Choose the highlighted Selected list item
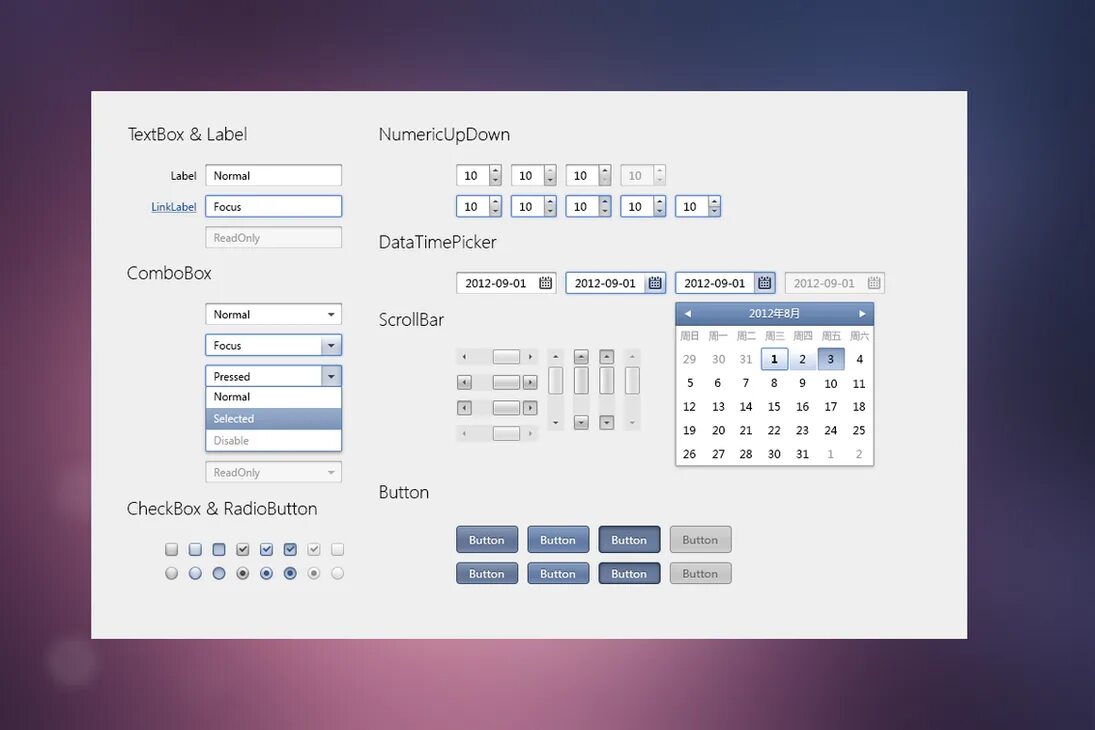Viewport: 1095px width, 730px height. [273, 418]
